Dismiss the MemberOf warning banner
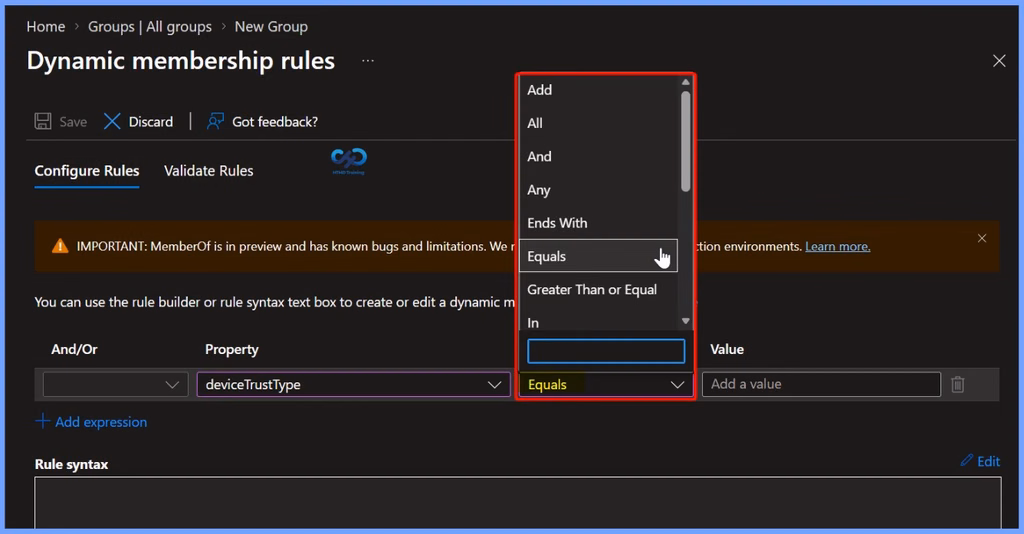 (982, 238)
